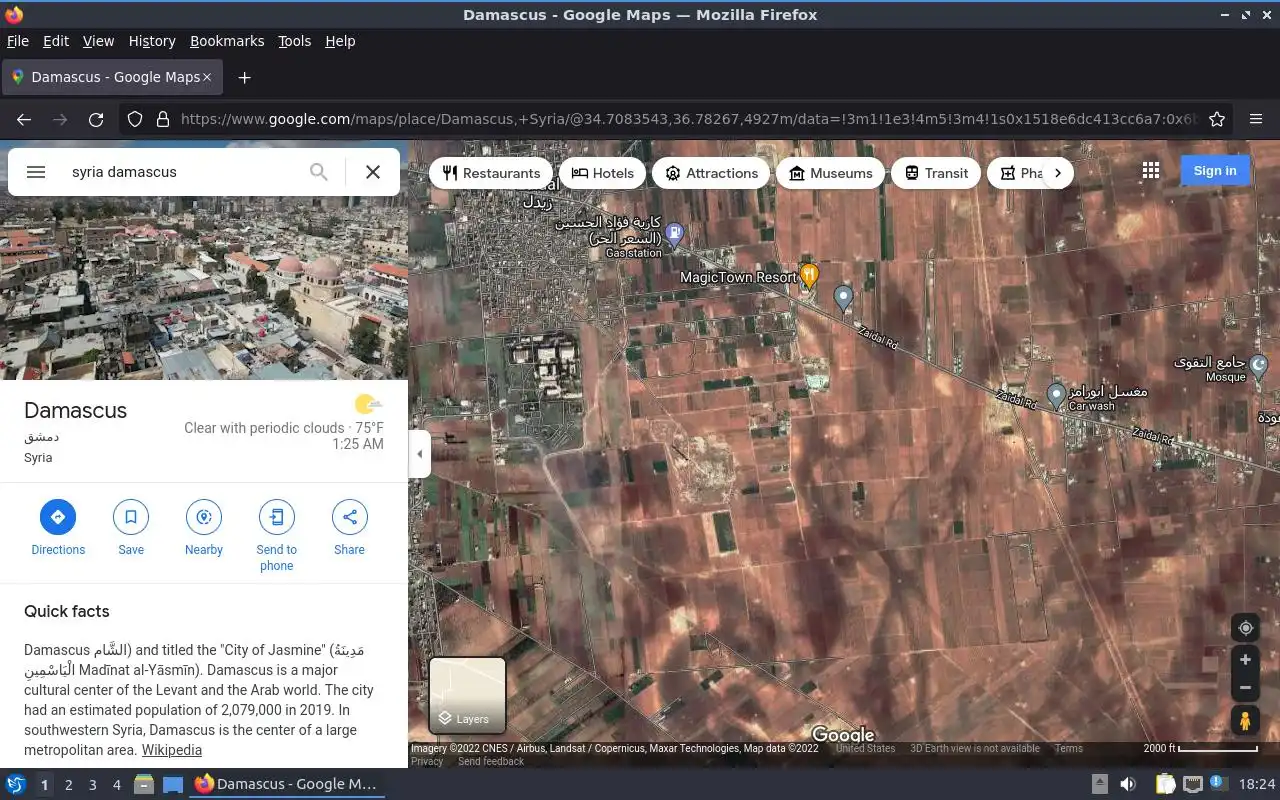Close the Damascus Google Maps tab
The image size is (1280, 800).
(x=207, y=77)
